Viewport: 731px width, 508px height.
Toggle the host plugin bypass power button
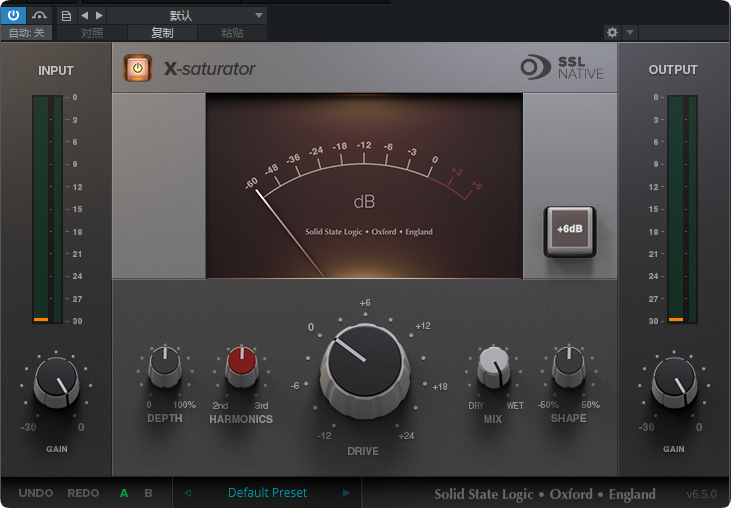click(x=13, y=15)
